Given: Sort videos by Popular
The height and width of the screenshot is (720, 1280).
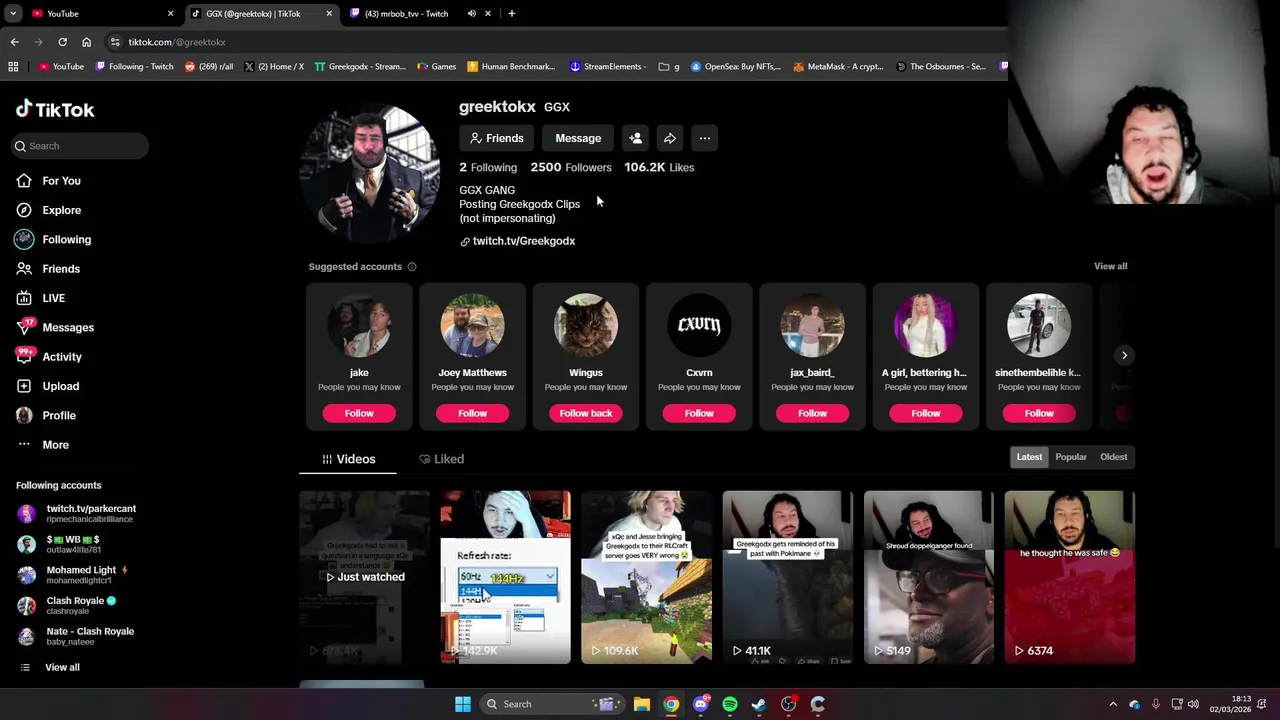Looking at the screenshot, I should click(1071, 457).
